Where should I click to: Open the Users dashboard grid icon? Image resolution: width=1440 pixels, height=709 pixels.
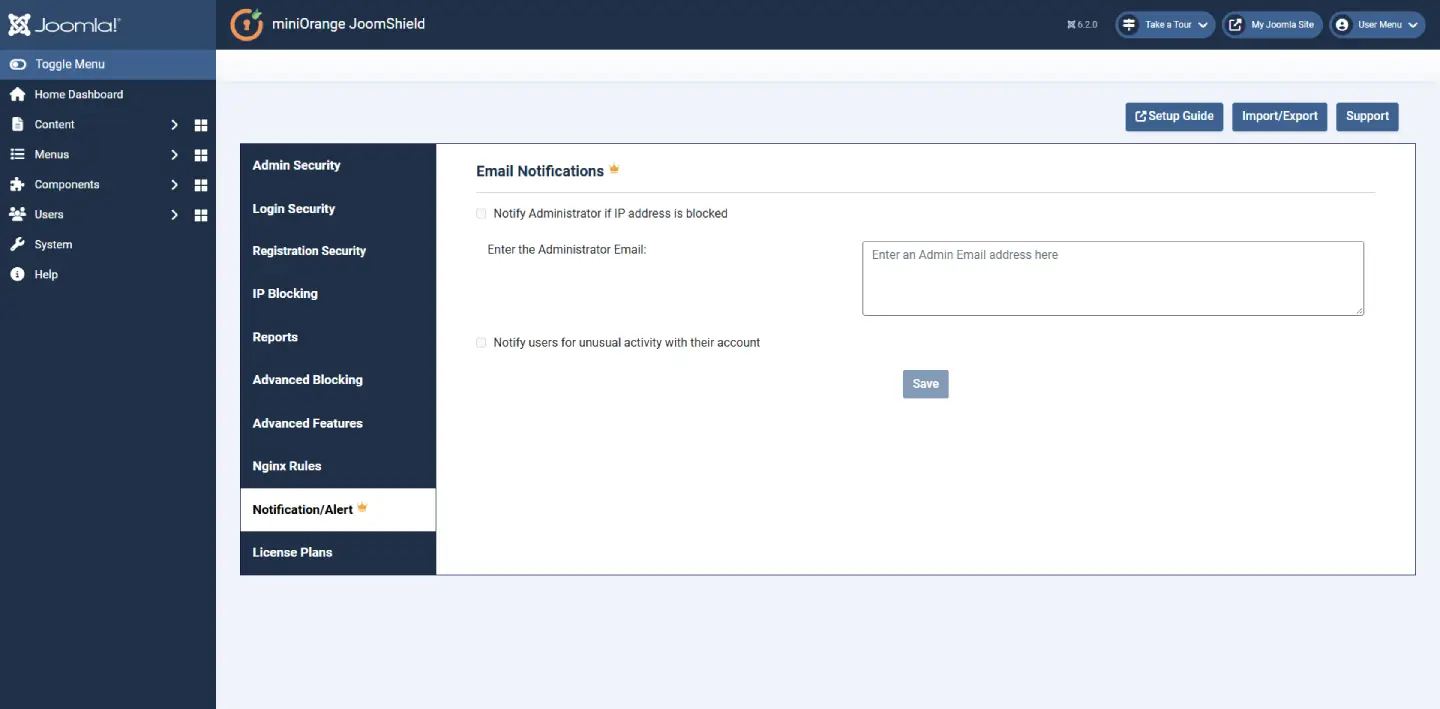tap(201, 215)
